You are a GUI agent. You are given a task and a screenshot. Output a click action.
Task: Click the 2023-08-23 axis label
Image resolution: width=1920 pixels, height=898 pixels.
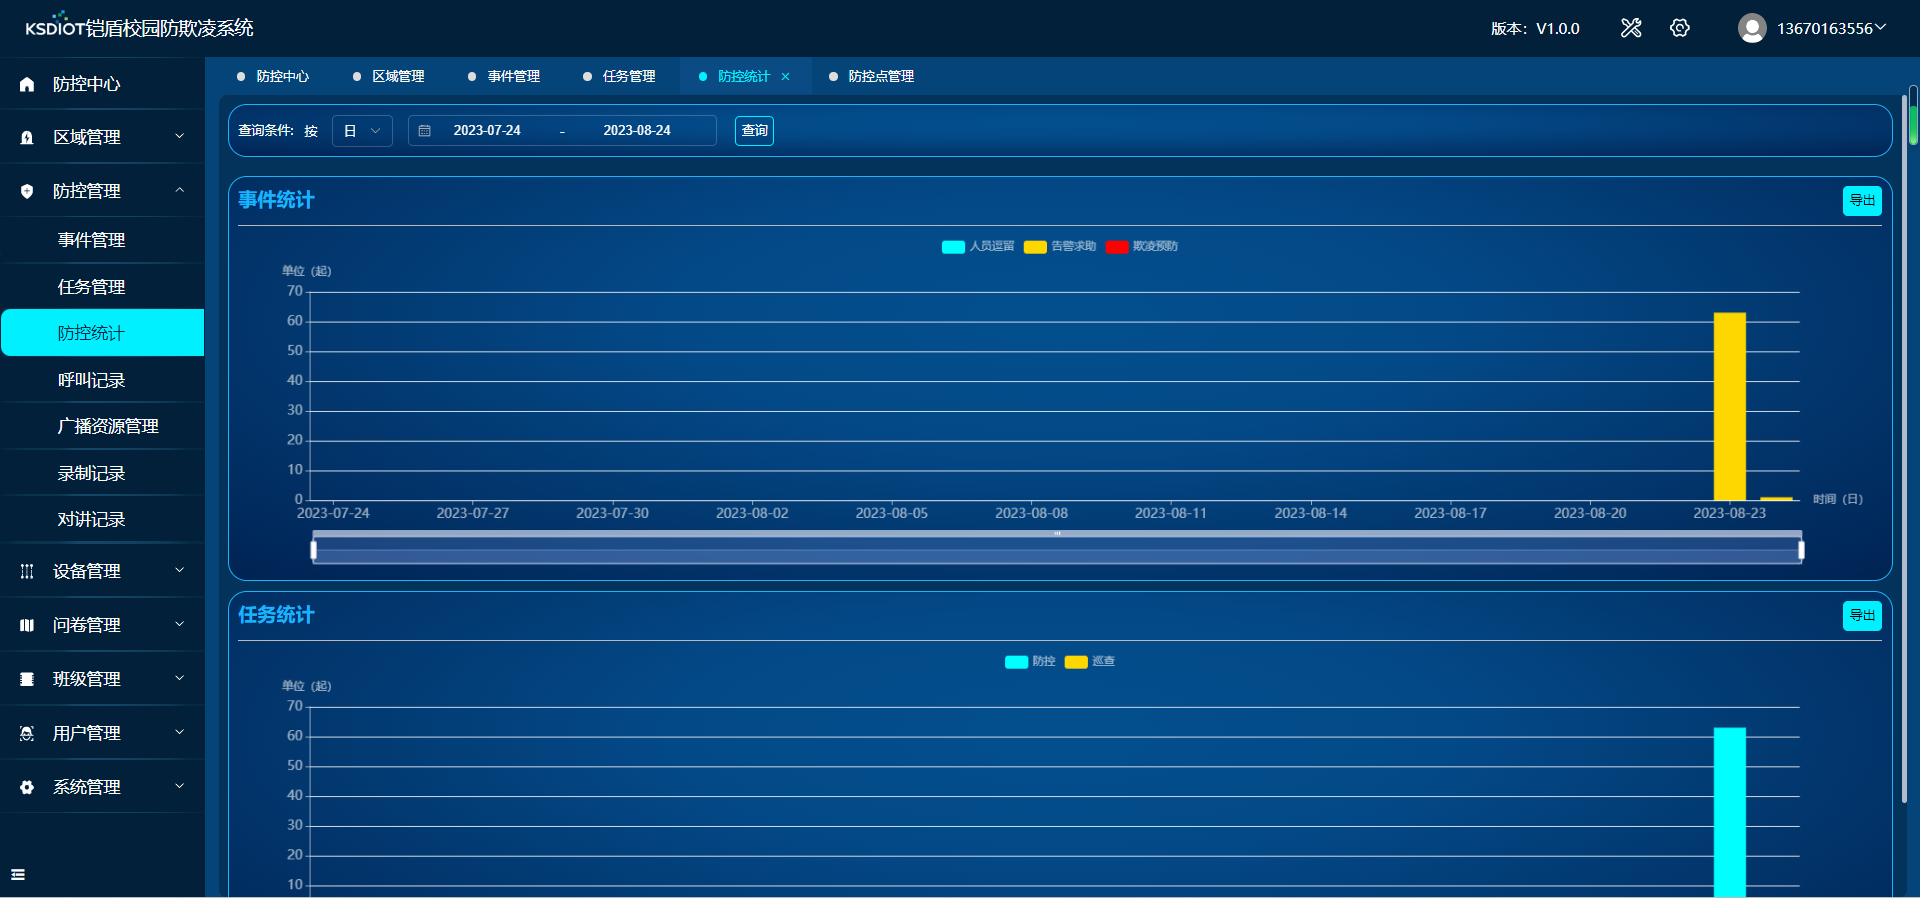(1730, 513)
